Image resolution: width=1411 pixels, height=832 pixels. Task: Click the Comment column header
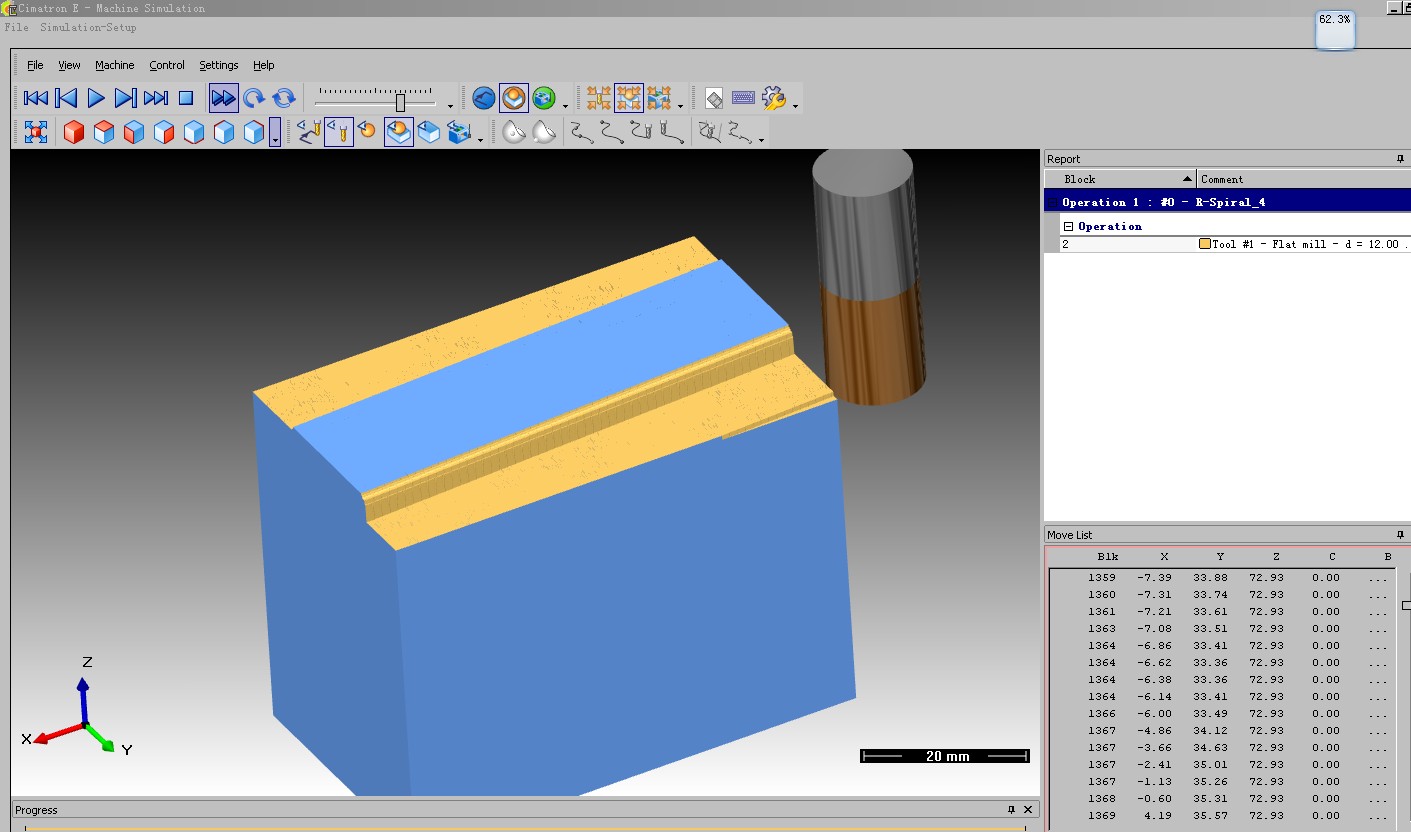1304,179
